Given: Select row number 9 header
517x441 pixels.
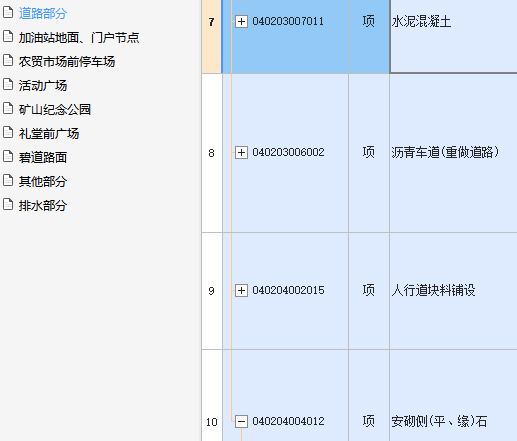Looking at the screenshot, I should pyautogui.click(x=212, y=291).
